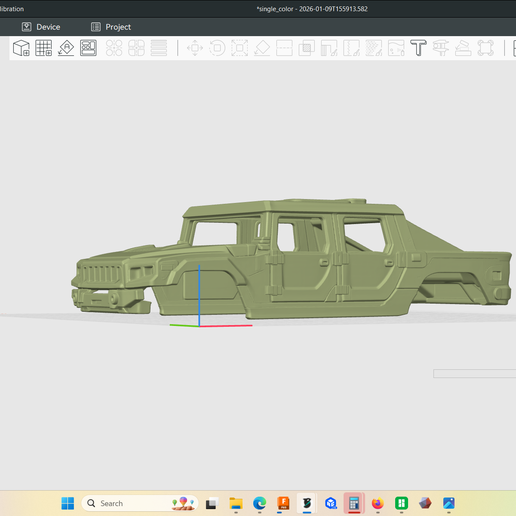Click the taskbar Search box
516x516 pixels.
pos(140,503)
